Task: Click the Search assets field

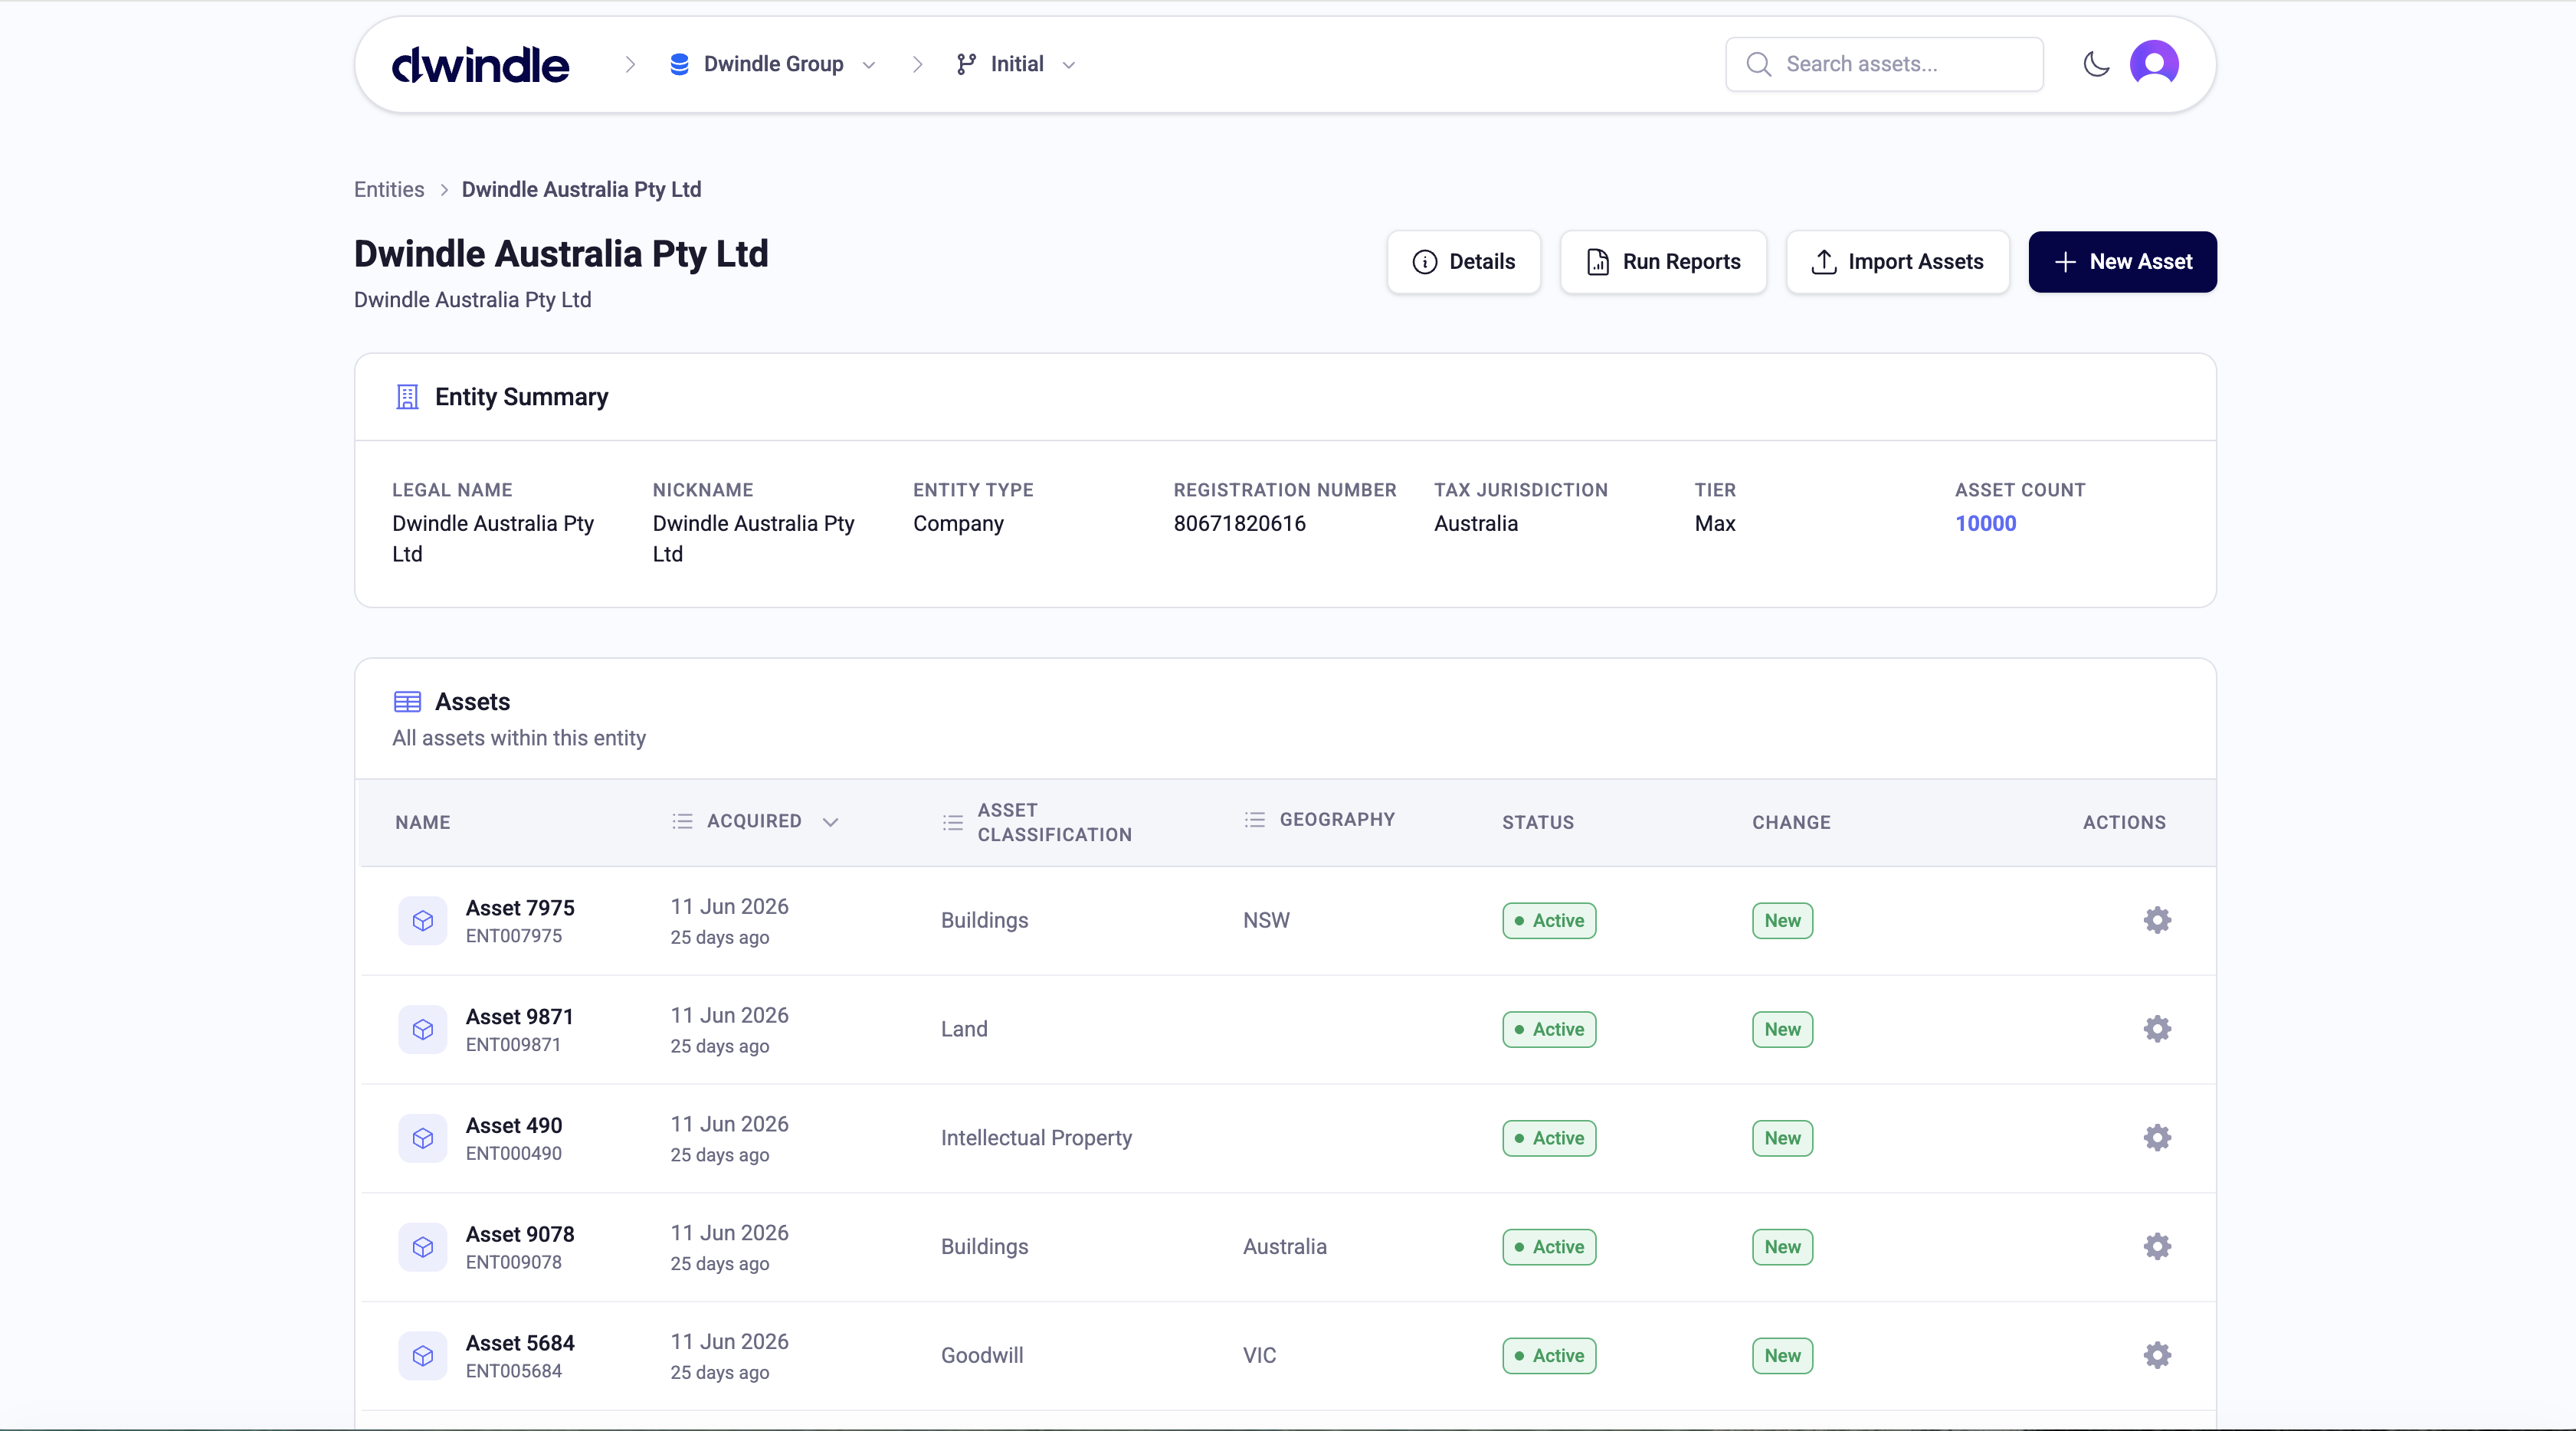Action: tap(1884, 64)
